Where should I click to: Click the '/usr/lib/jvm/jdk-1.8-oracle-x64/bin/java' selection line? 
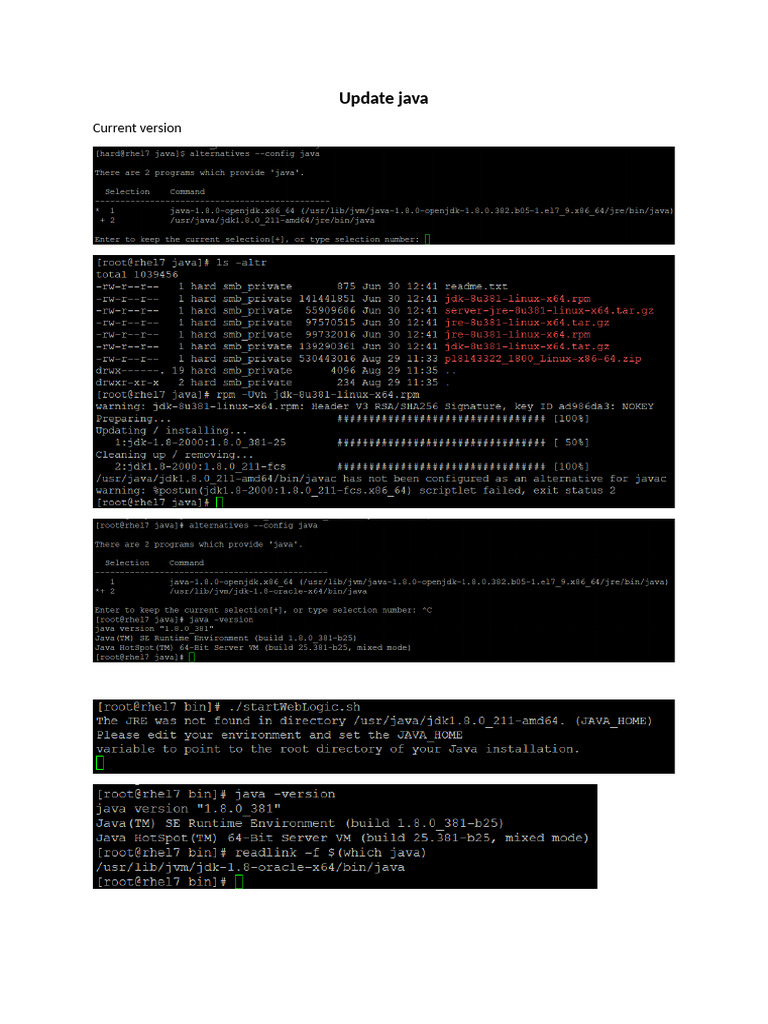pyautogui.click(x=268, y=591)
